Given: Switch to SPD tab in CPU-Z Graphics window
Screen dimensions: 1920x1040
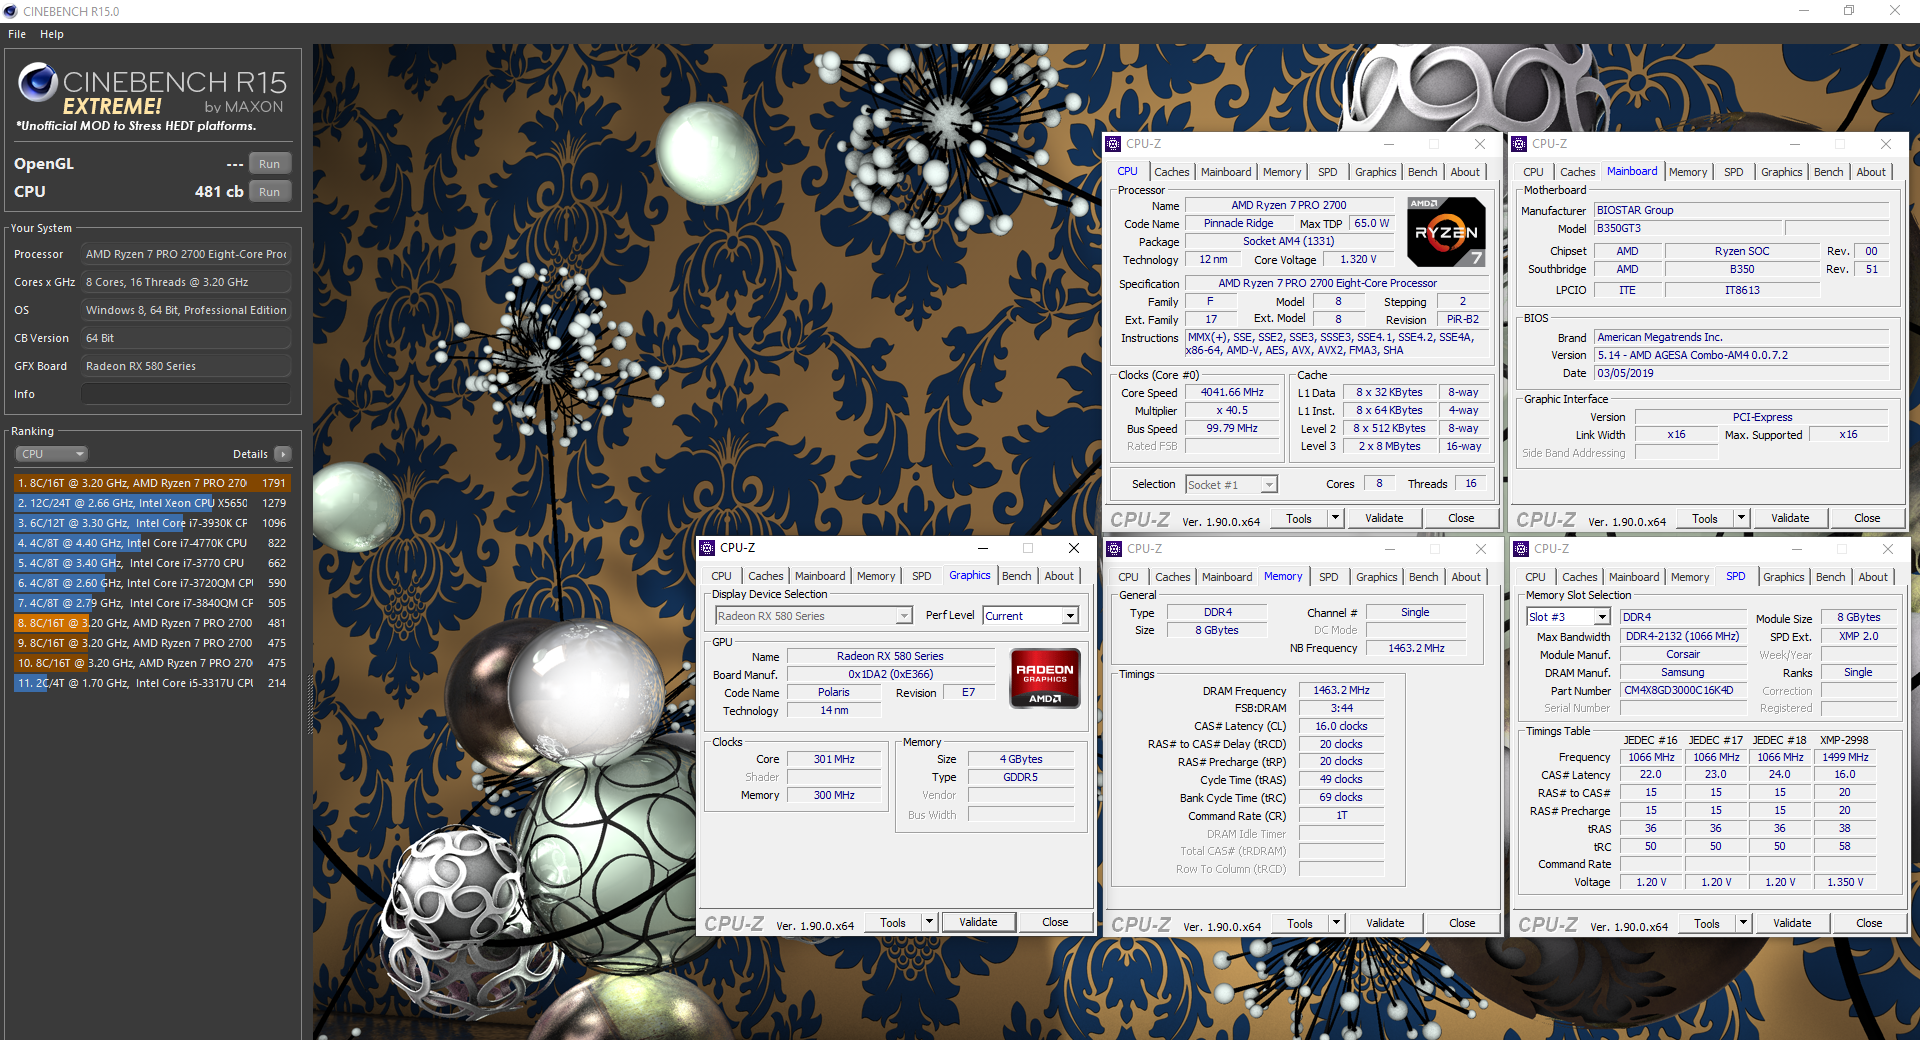Looking at the screenshot, I should (x=921, y=576).
